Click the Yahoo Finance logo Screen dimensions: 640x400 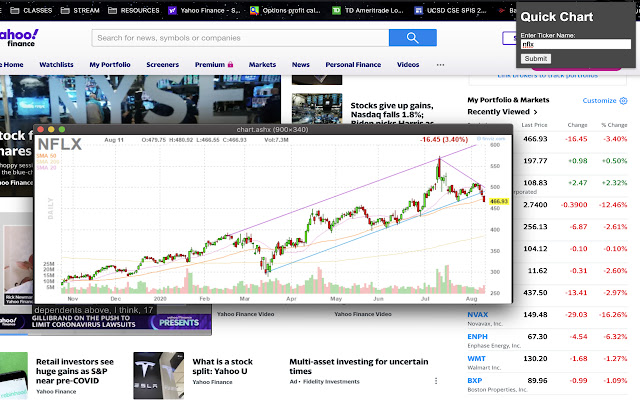tap(18, 38)
